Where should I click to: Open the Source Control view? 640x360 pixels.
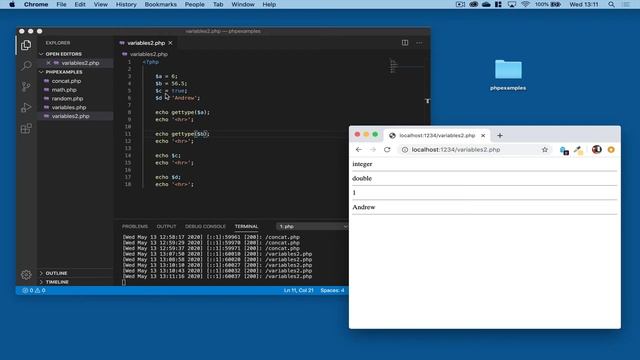pos(26,86)
